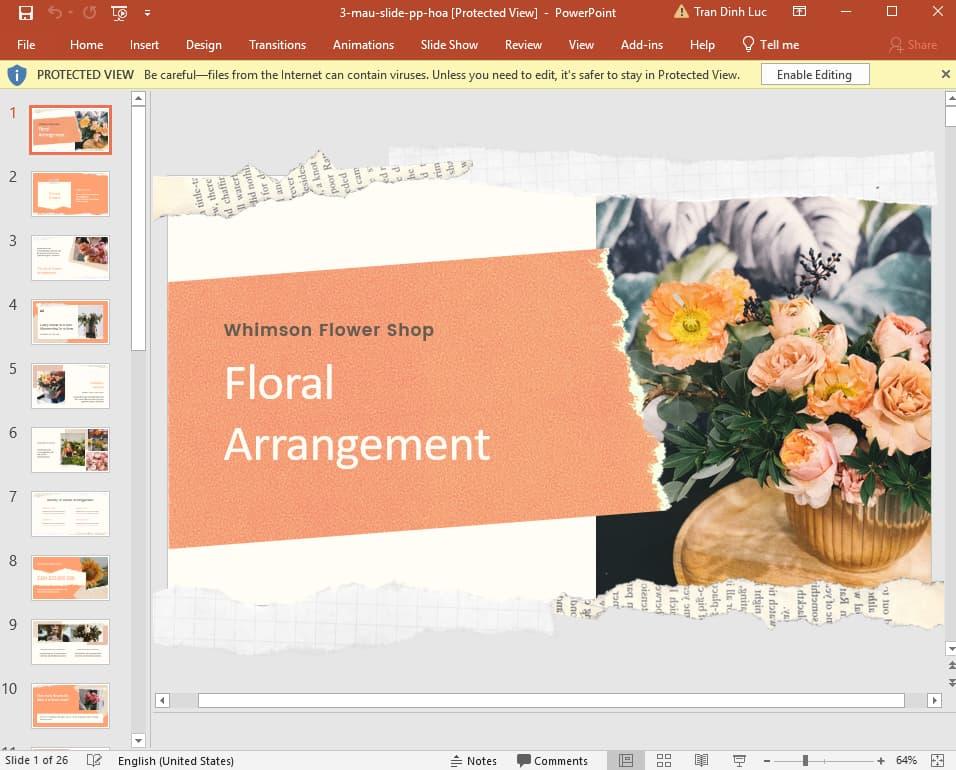Show the Comments pane
The height and width of the screenshot is (770, 956).
pyautogui.click(x=553, y=760)
